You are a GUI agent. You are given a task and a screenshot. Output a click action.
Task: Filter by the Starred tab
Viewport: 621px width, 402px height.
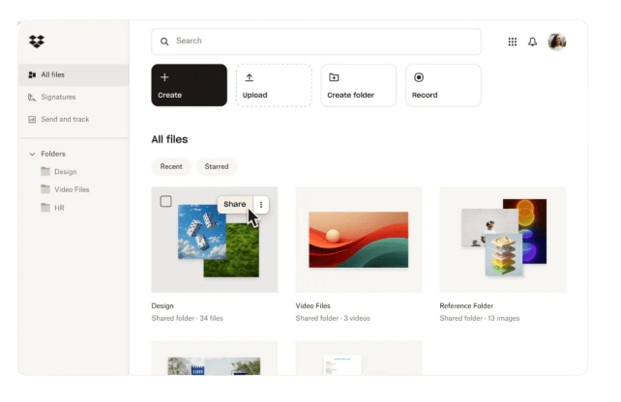pos(216,167)
